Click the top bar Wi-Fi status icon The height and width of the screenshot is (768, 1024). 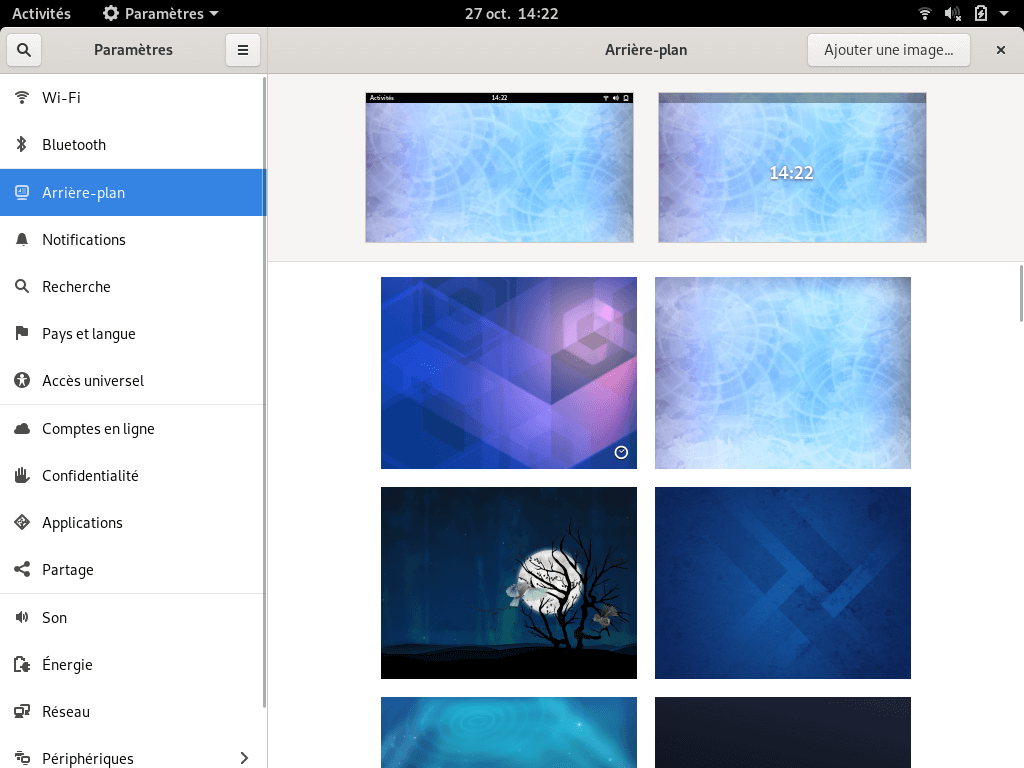[925, 13]
